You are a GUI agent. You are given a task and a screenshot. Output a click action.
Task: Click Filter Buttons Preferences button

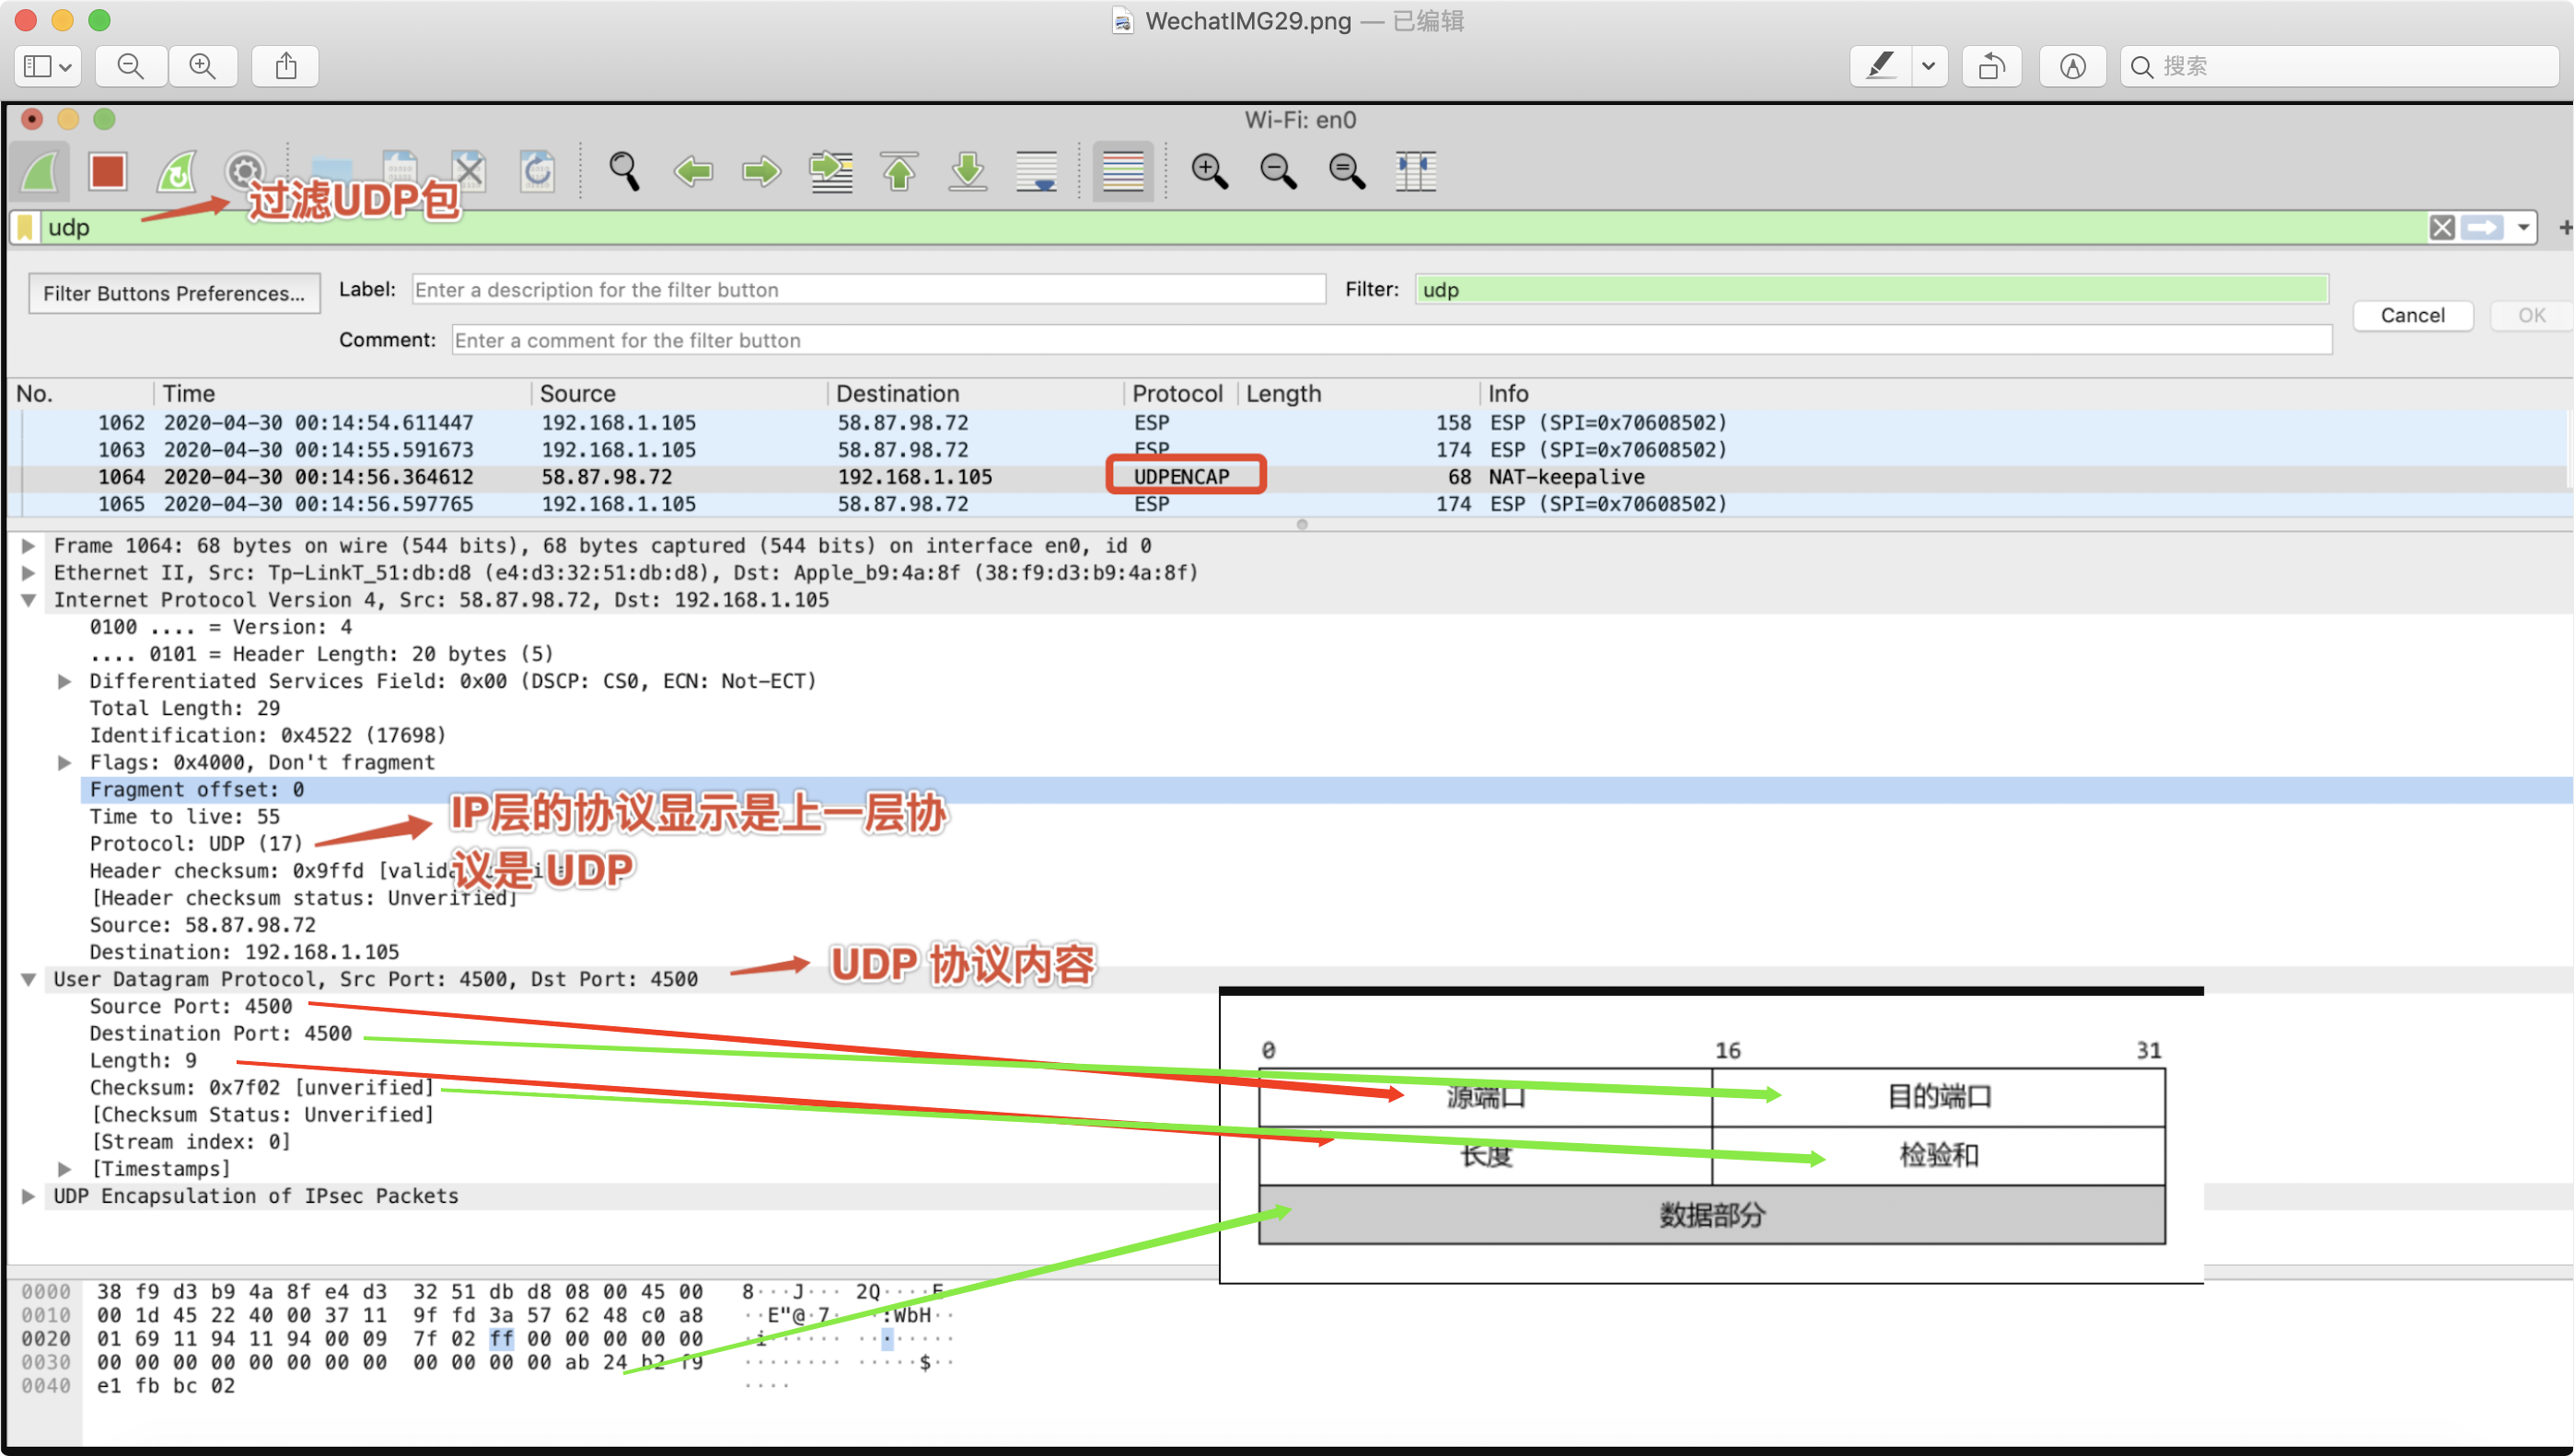(174, 293)
